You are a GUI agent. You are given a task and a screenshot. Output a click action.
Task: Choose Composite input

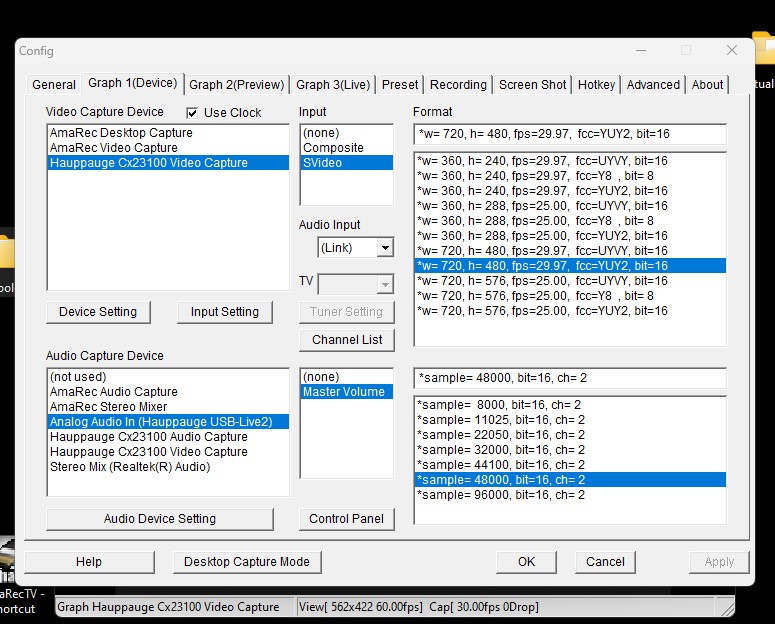point(346,147)
